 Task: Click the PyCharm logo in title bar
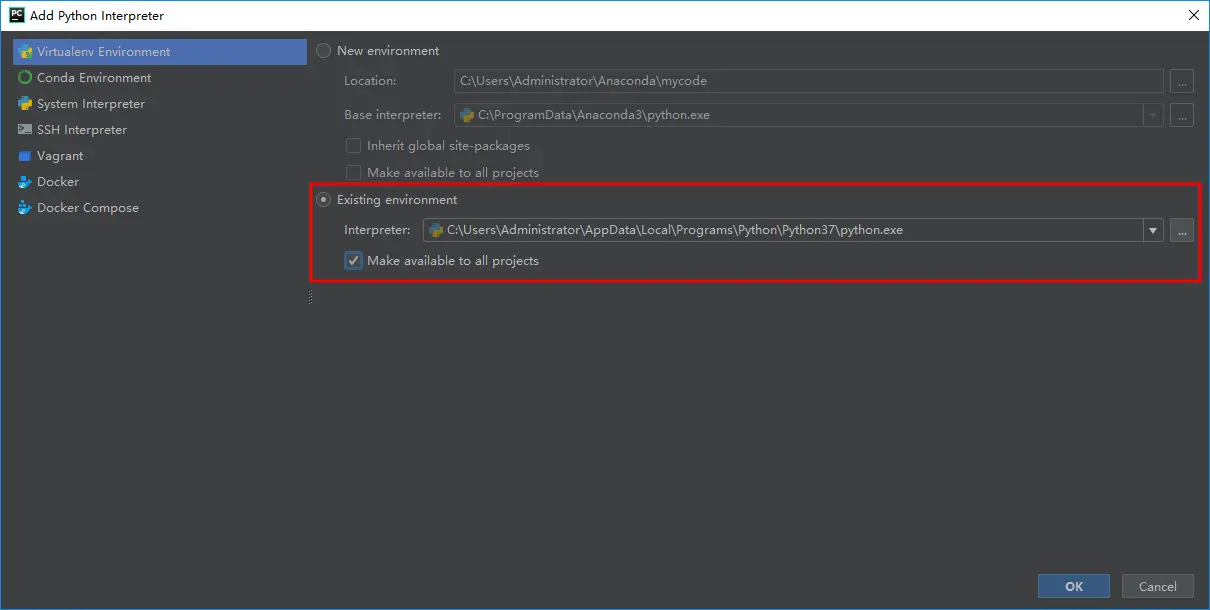click(17, 15)
